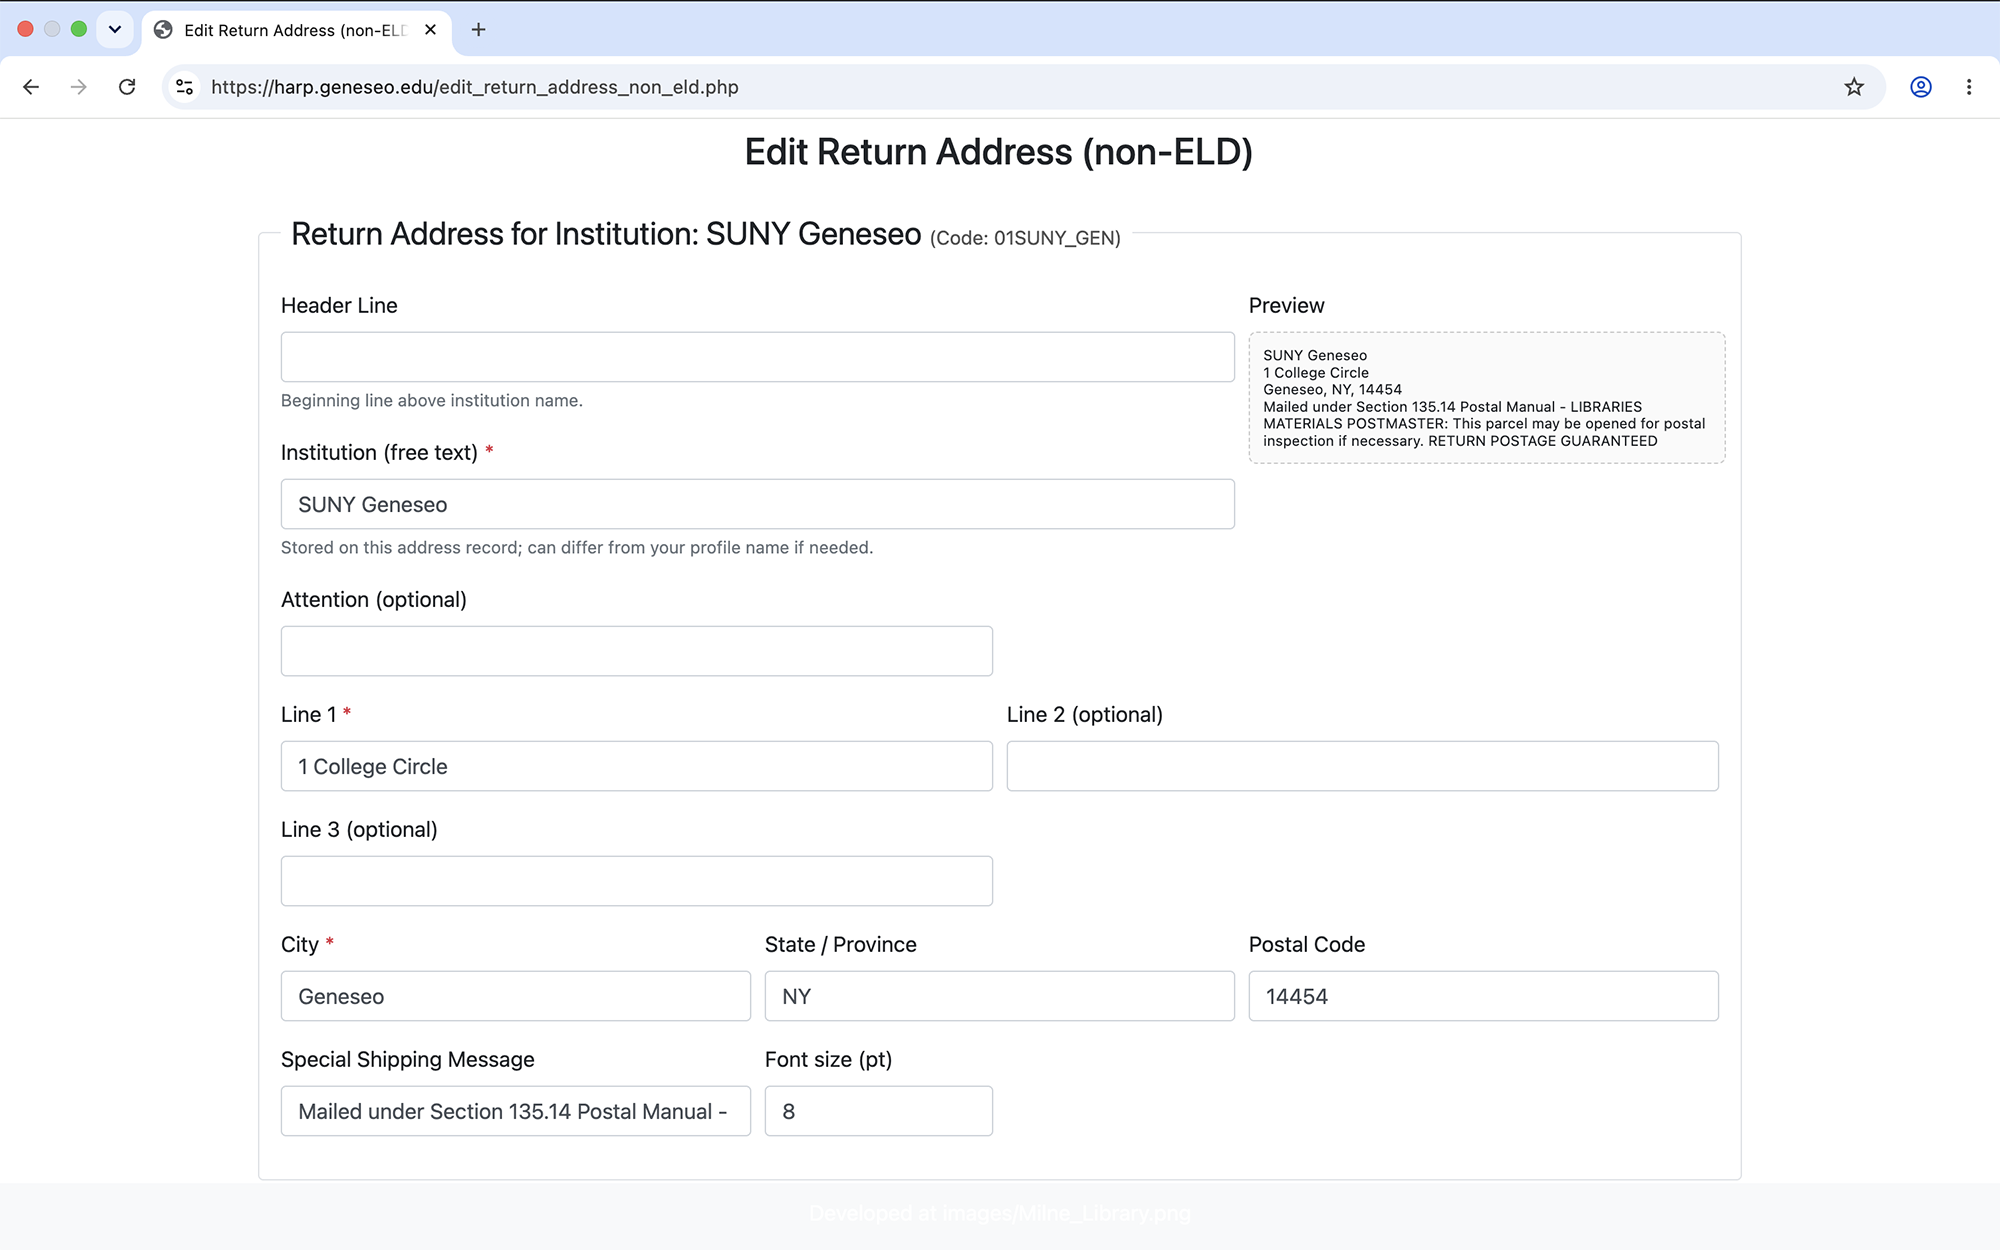Click the green fullscreen window button
The width and height of the screenshot is (2000, 1250).
click(79, 29)
